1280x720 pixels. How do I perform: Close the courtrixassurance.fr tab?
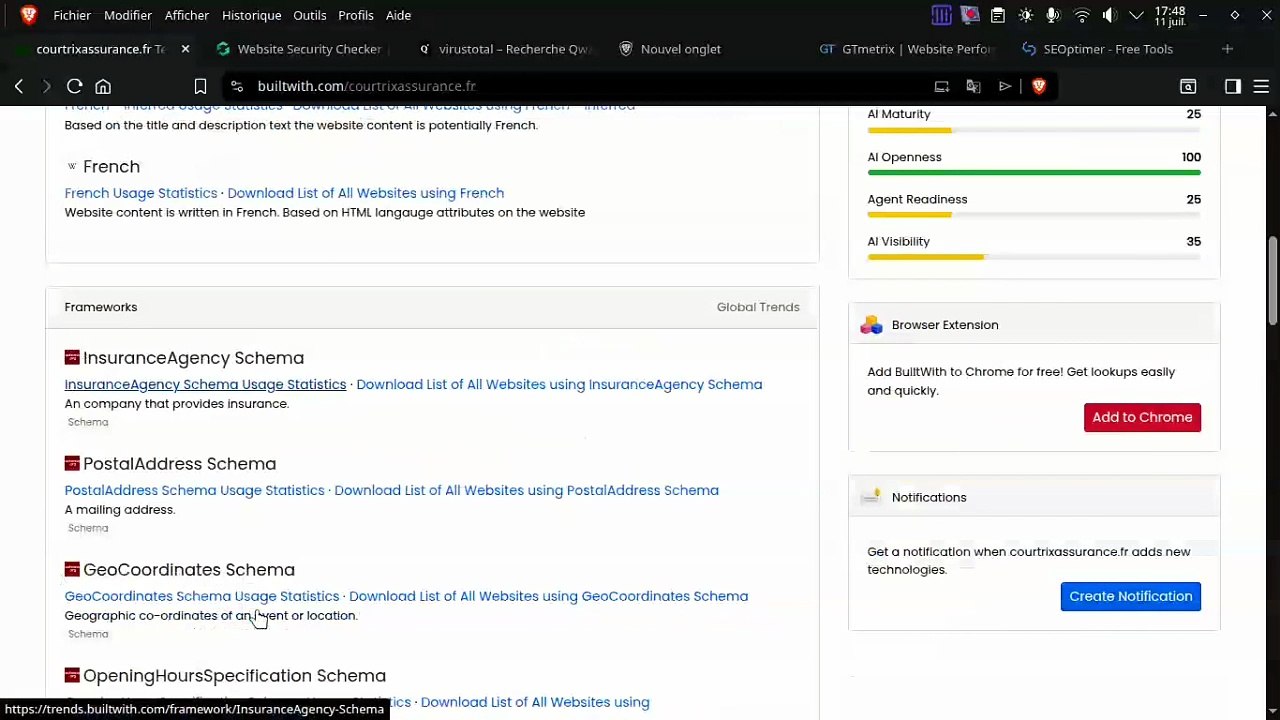point(185,49)
